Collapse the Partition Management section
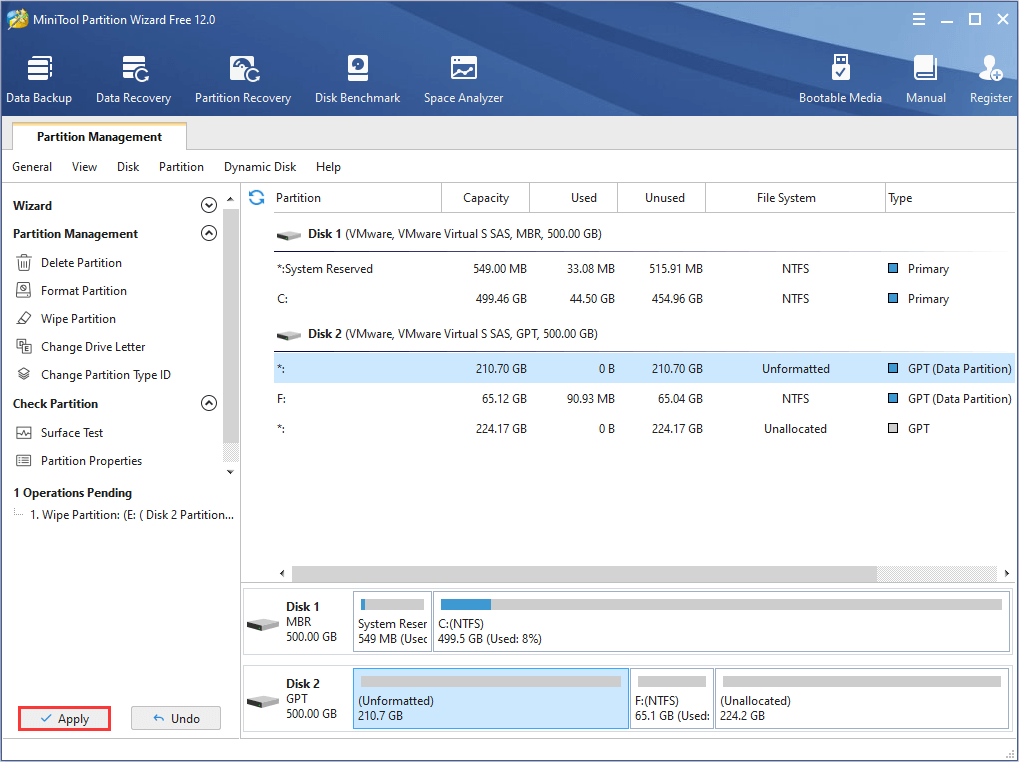This screenshot has height=762, width=1019. (209, 233)
